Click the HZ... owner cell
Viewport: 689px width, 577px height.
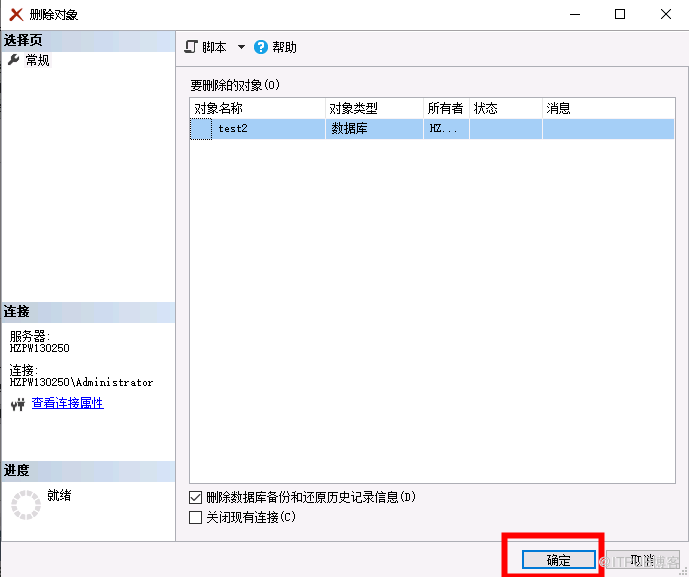(446, 129)
